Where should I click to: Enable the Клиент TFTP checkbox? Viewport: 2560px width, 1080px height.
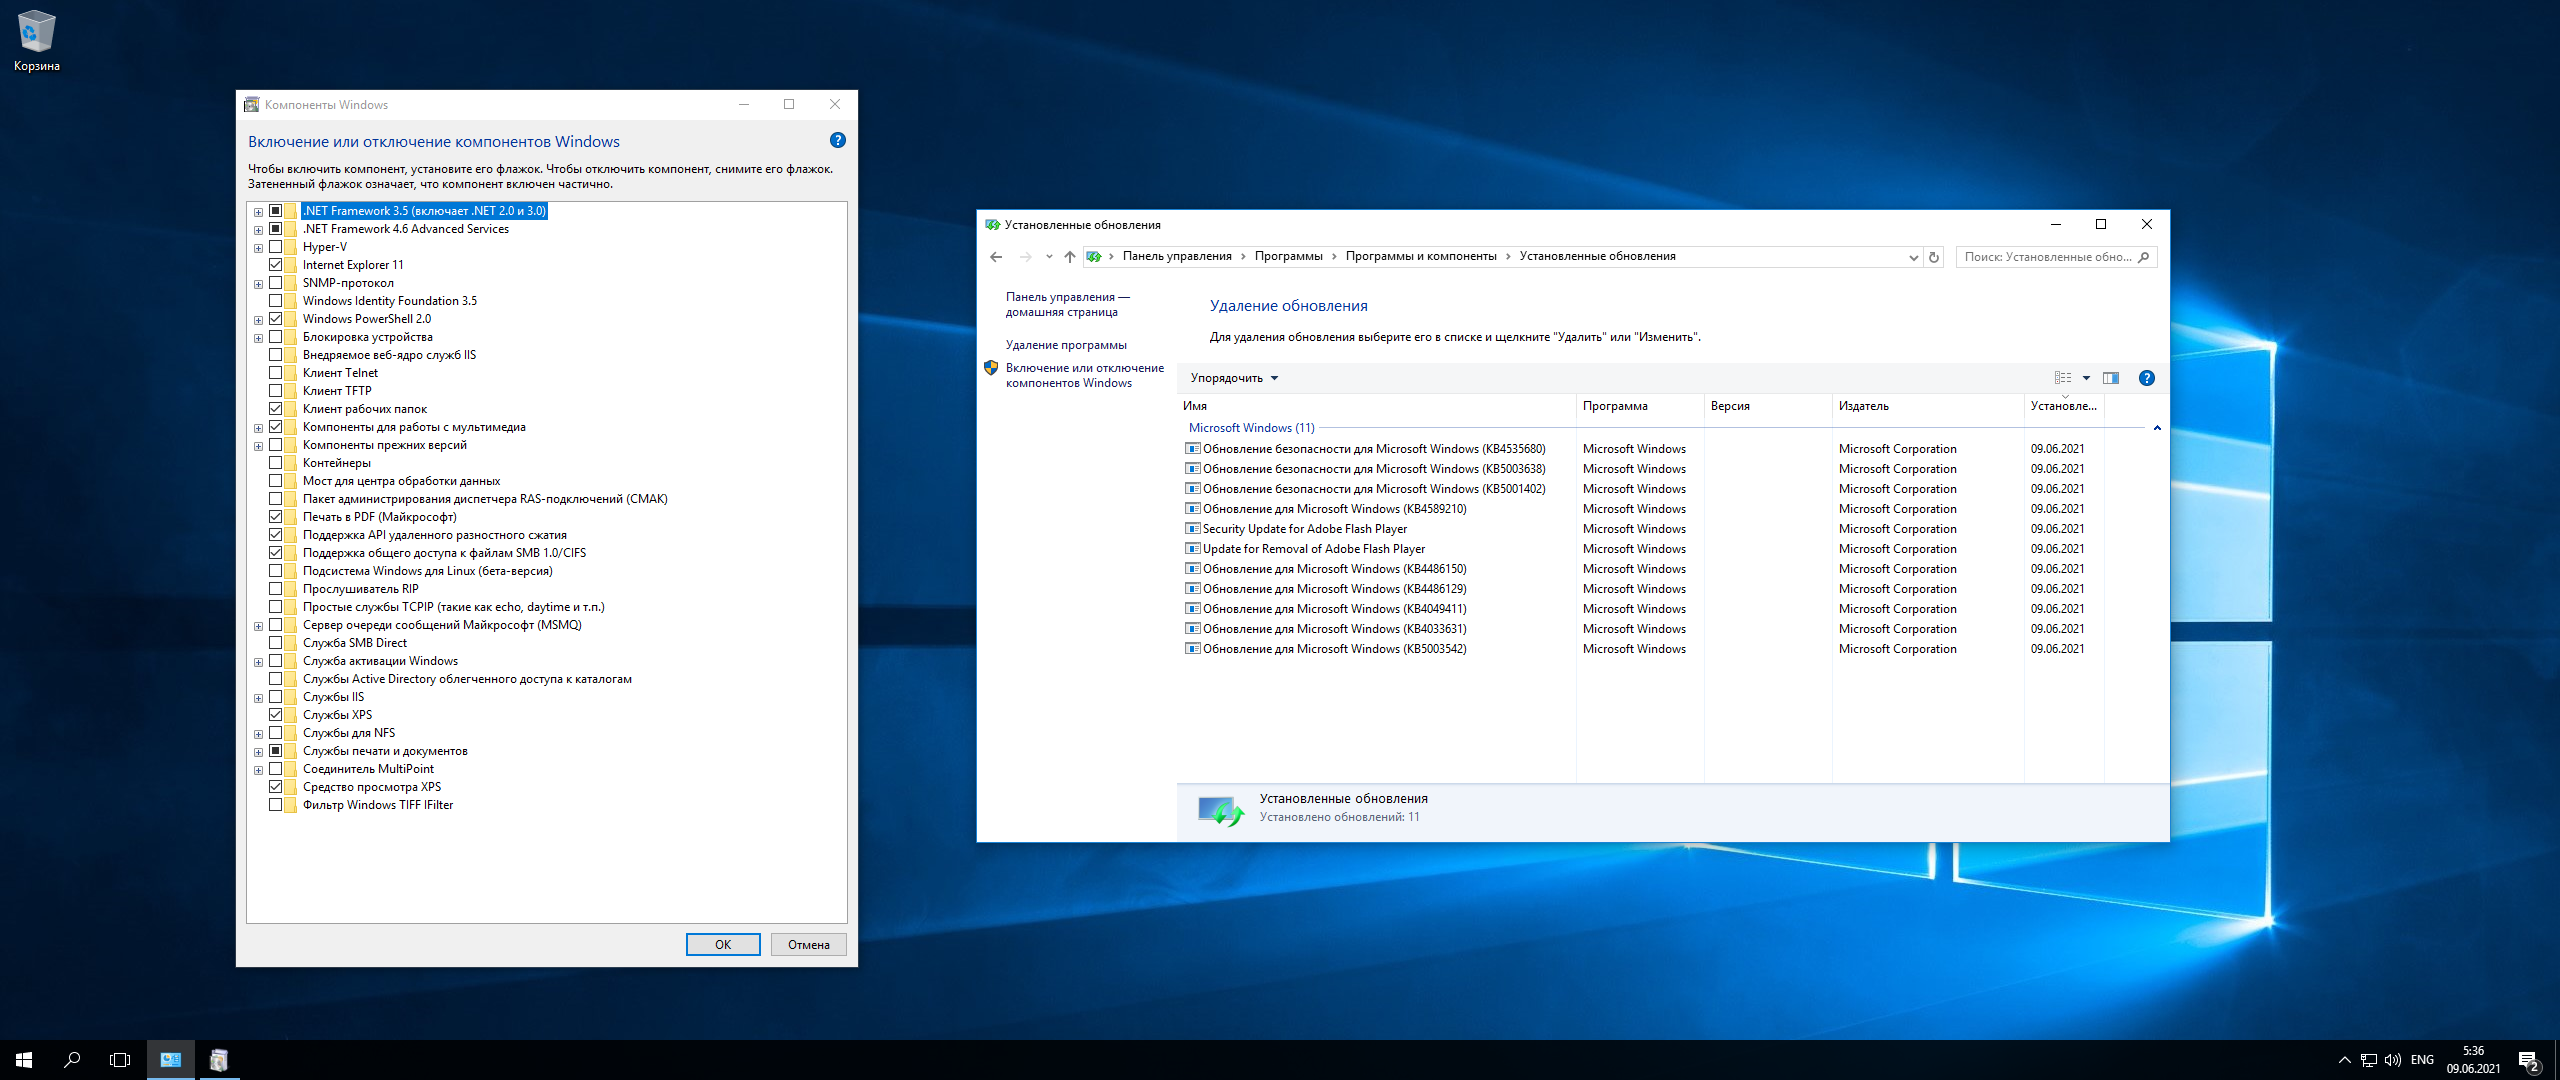(x=275, y=391)
